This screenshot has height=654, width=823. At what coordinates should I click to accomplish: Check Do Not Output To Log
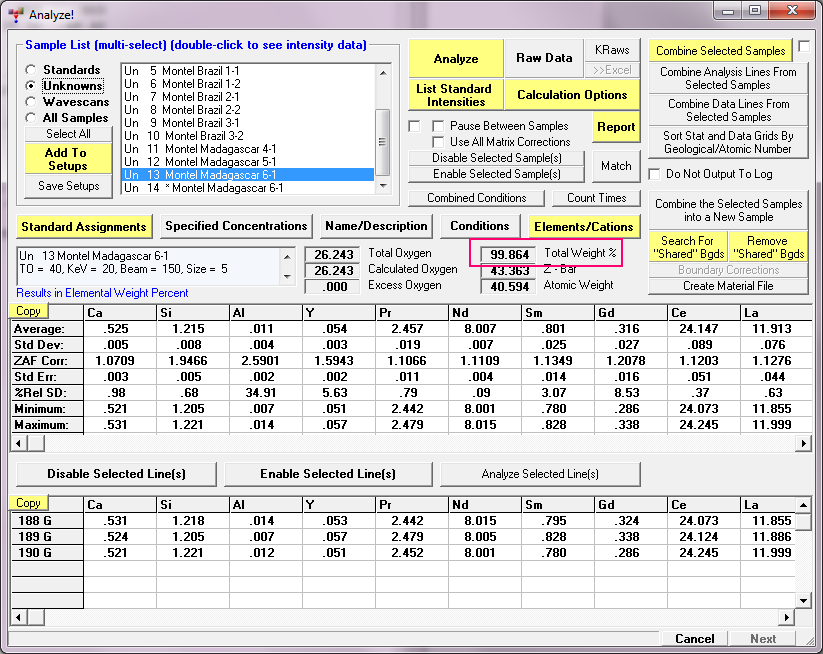[655, 174]
